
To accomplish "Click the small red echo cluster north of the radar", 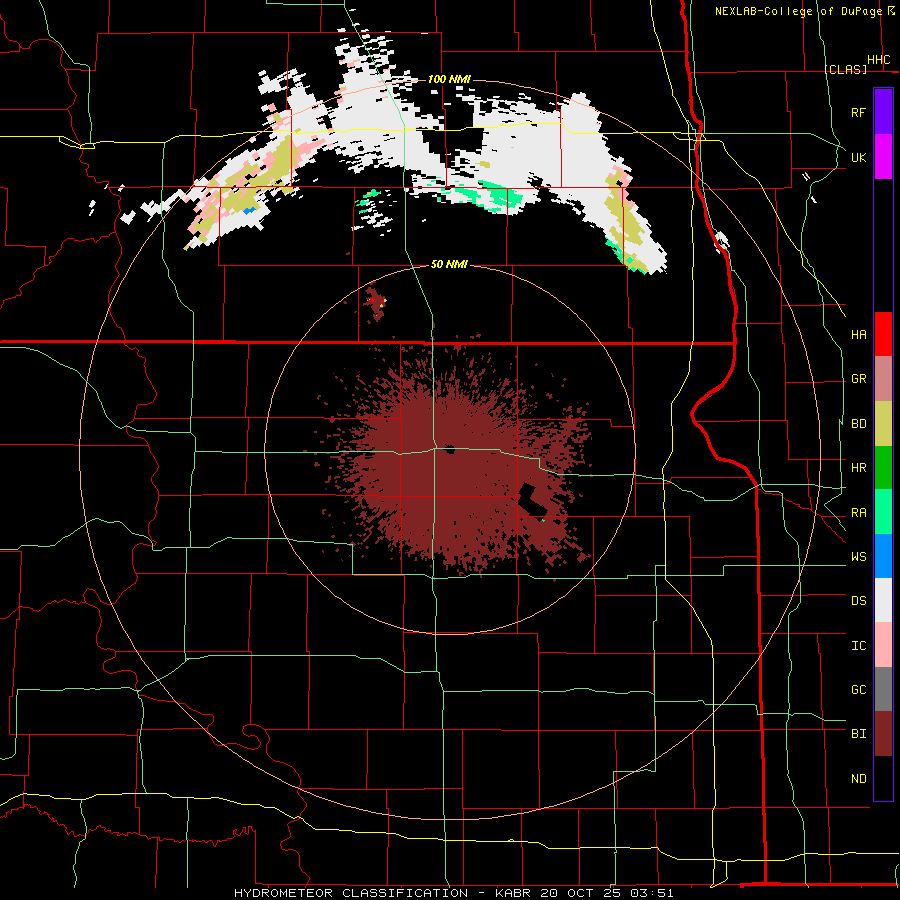I will (x=376, y=304).
